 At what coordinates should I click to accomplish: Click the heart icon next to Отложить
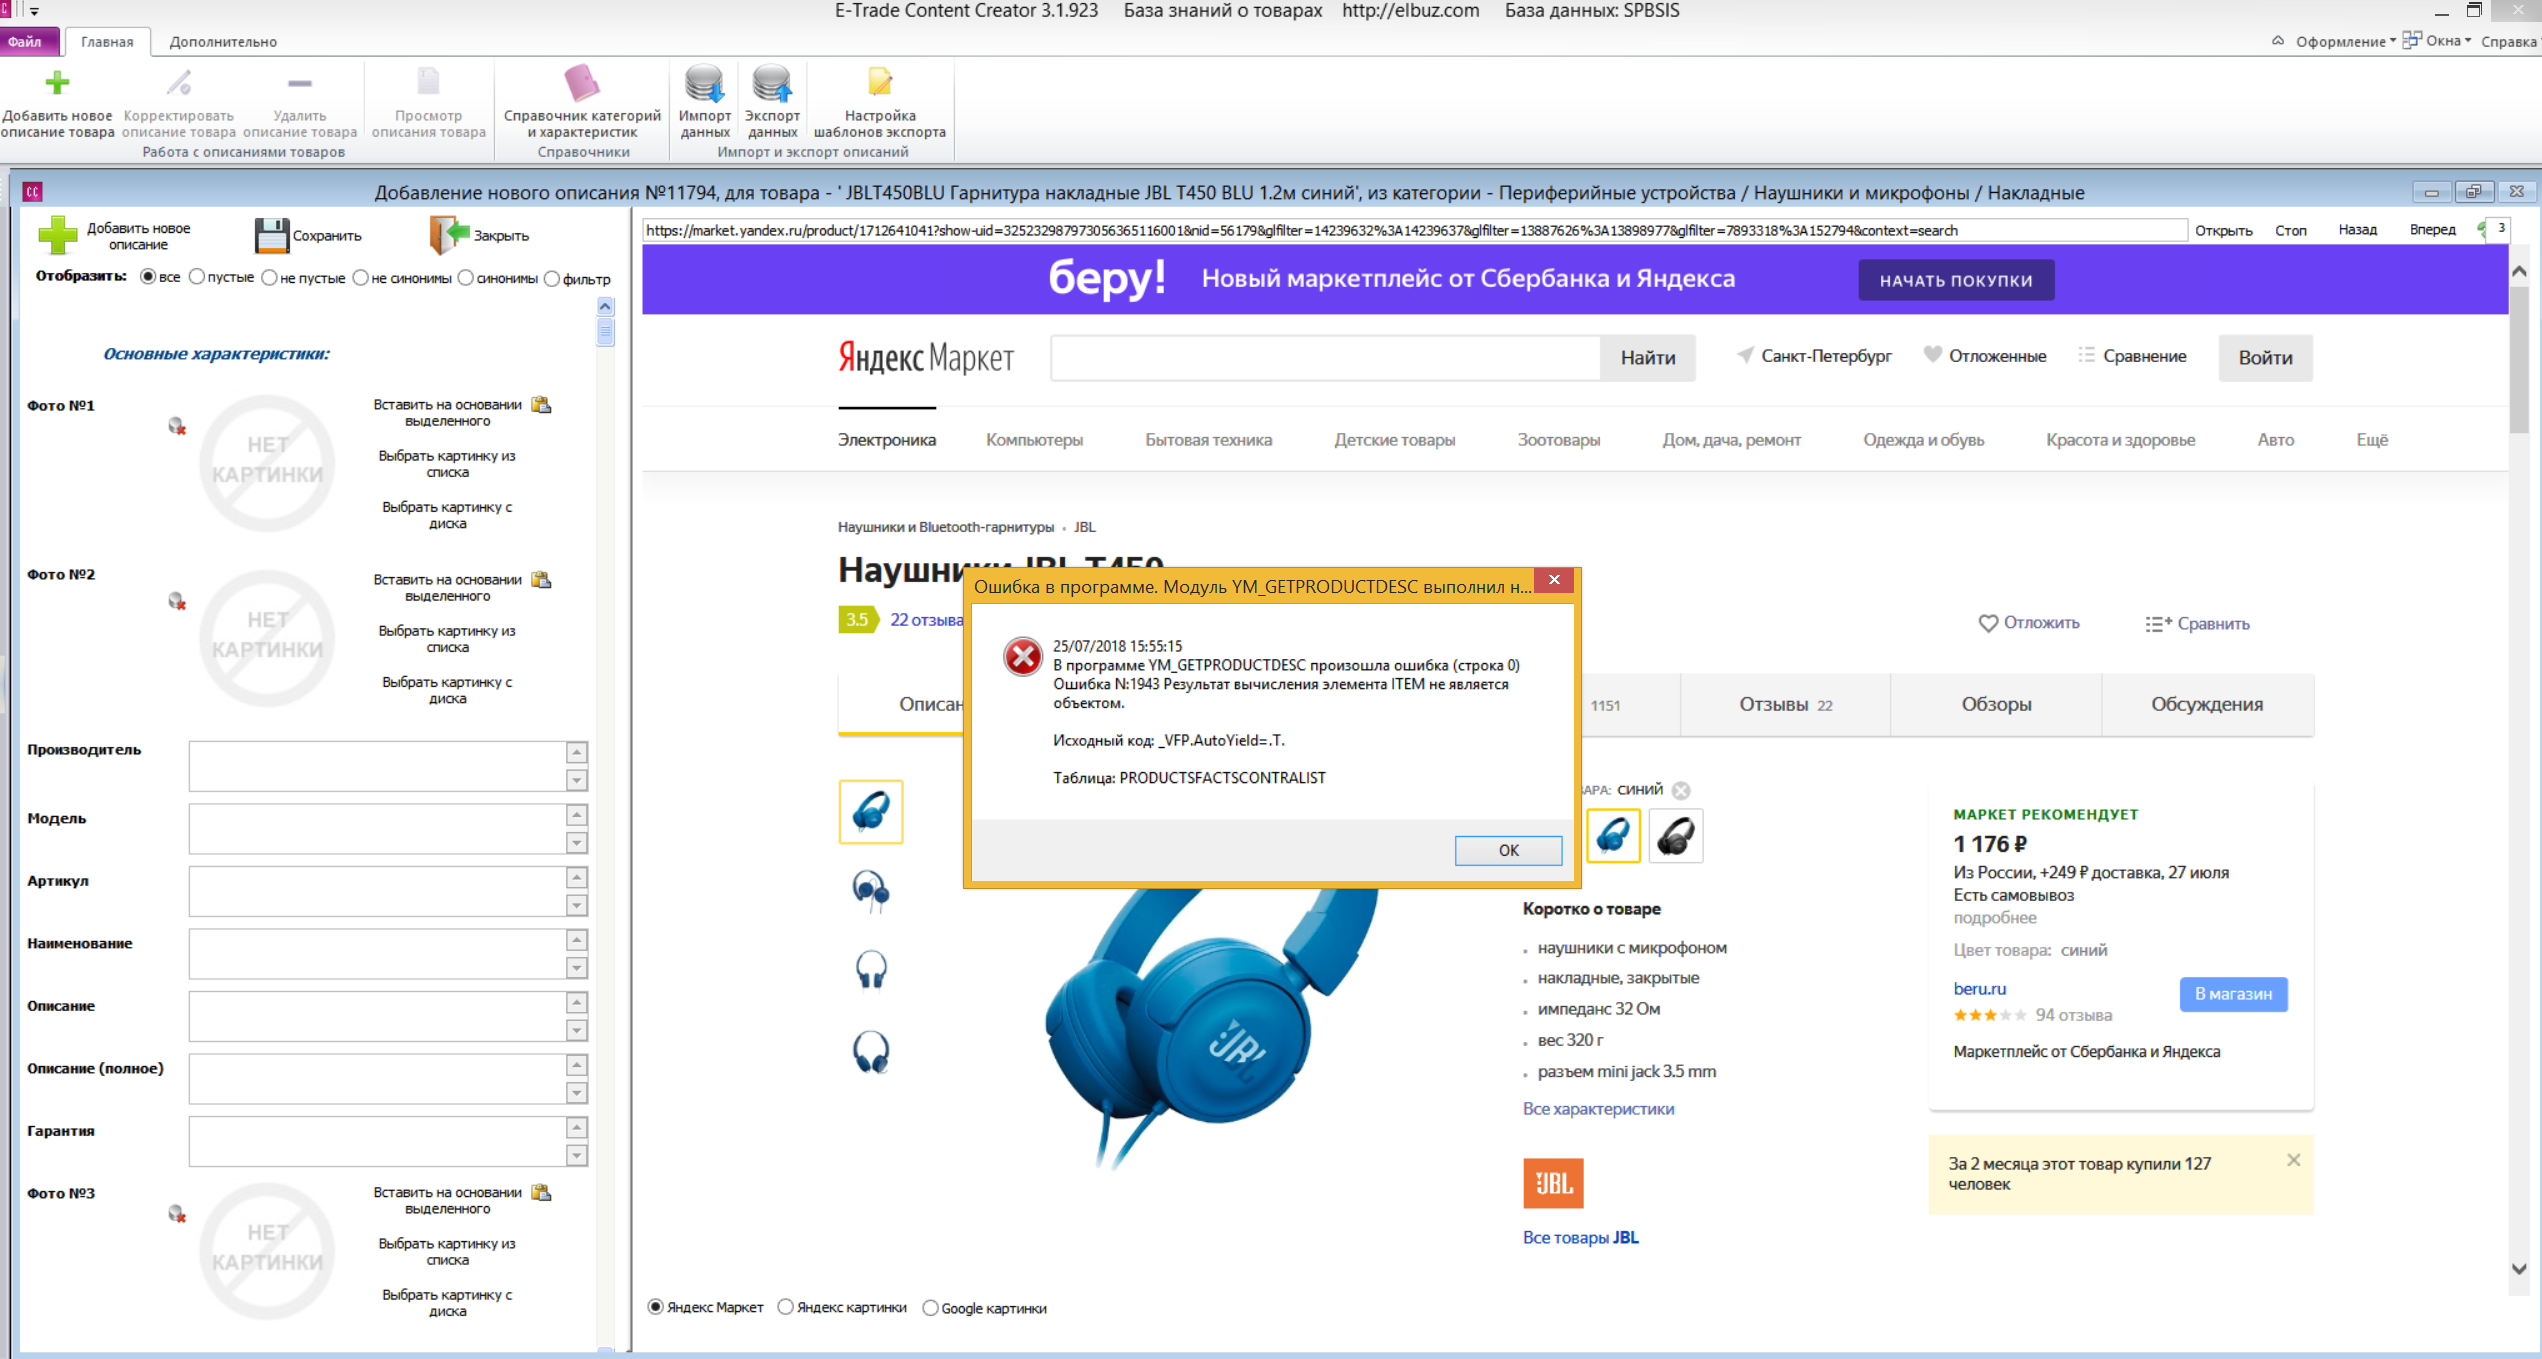1988,623
